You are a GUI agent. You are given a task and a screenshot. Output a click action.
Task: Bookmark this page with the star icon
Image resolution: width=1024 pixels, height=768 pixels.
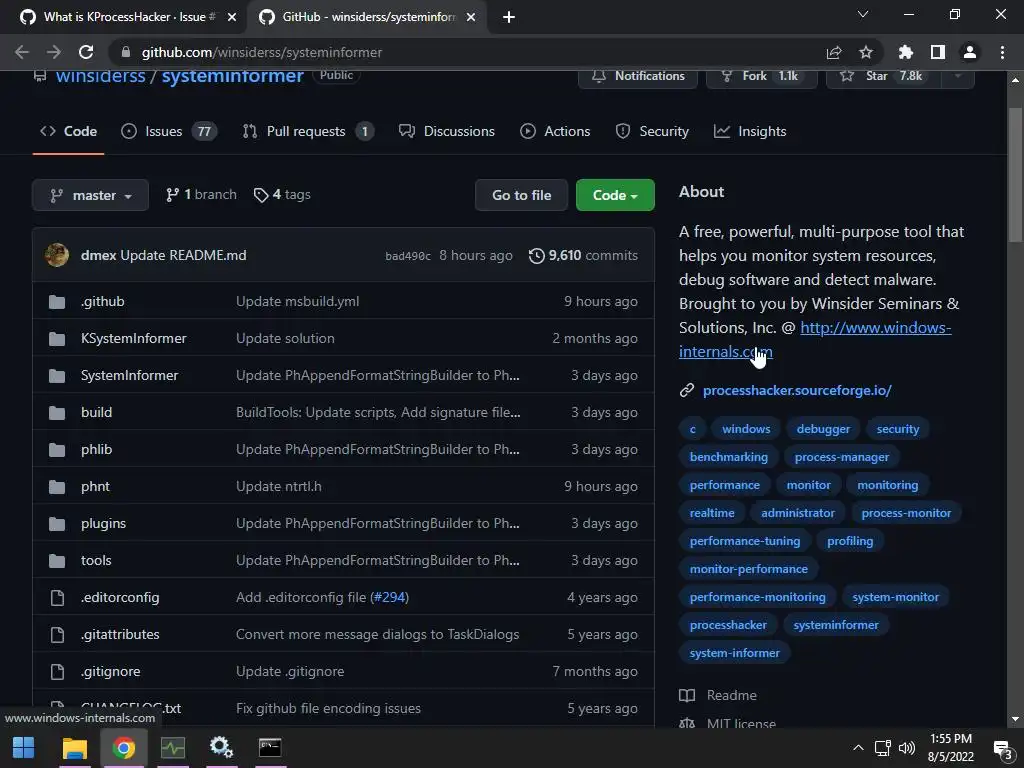(x=865, y=52)
